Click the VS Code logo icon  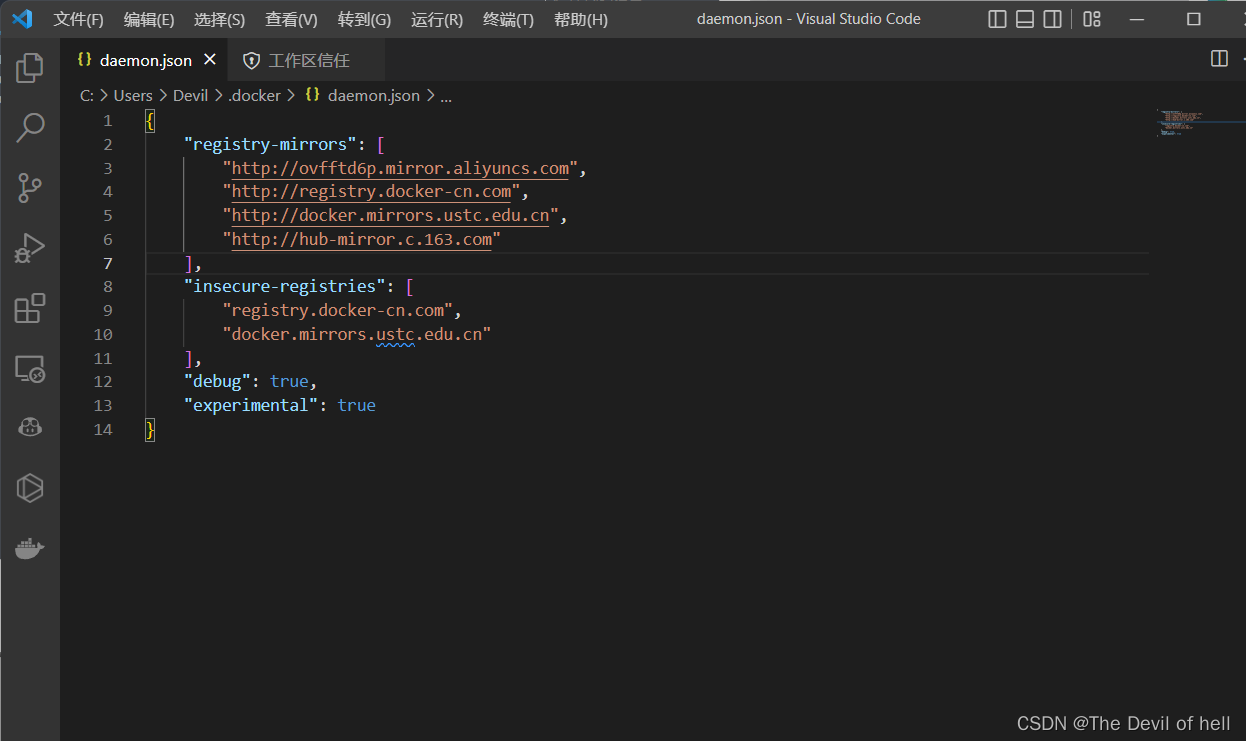(22, 19)
